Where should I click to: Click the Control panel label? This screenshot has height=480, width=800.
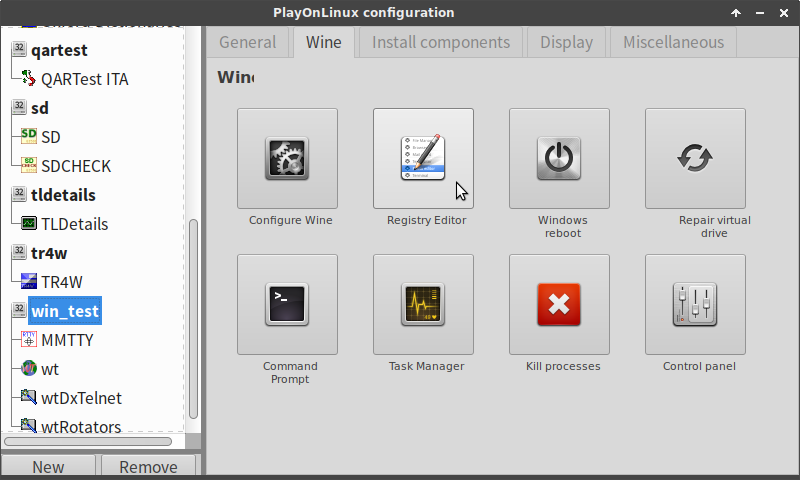coord(699,366)
